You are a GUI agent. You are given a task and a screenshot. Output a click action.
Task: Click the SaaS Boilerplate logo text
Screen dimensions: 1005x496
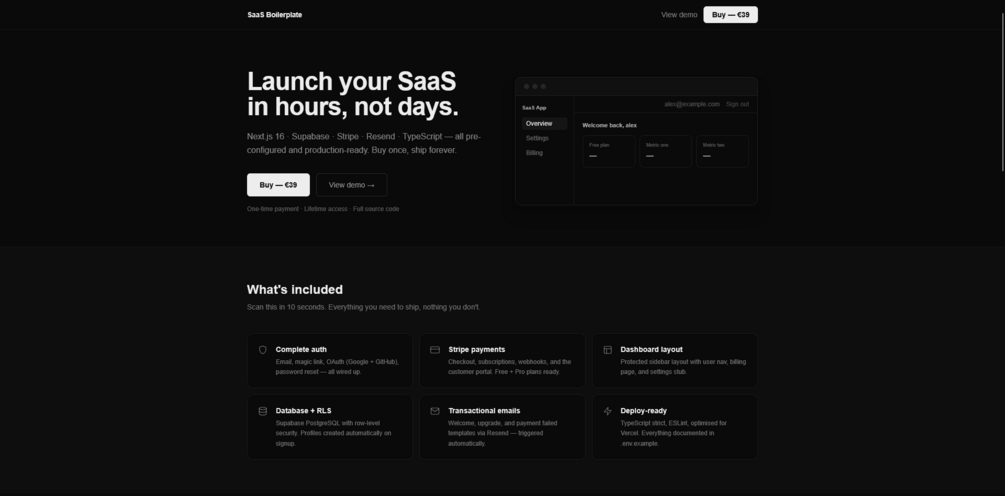tap(274, 15)
